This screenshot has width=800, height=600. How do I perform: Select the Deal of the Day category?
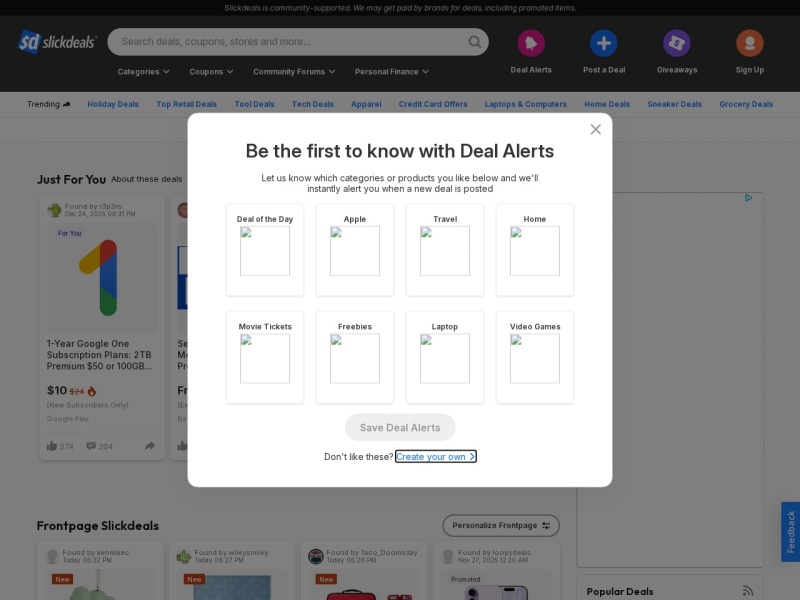click(x=265, y=249)
